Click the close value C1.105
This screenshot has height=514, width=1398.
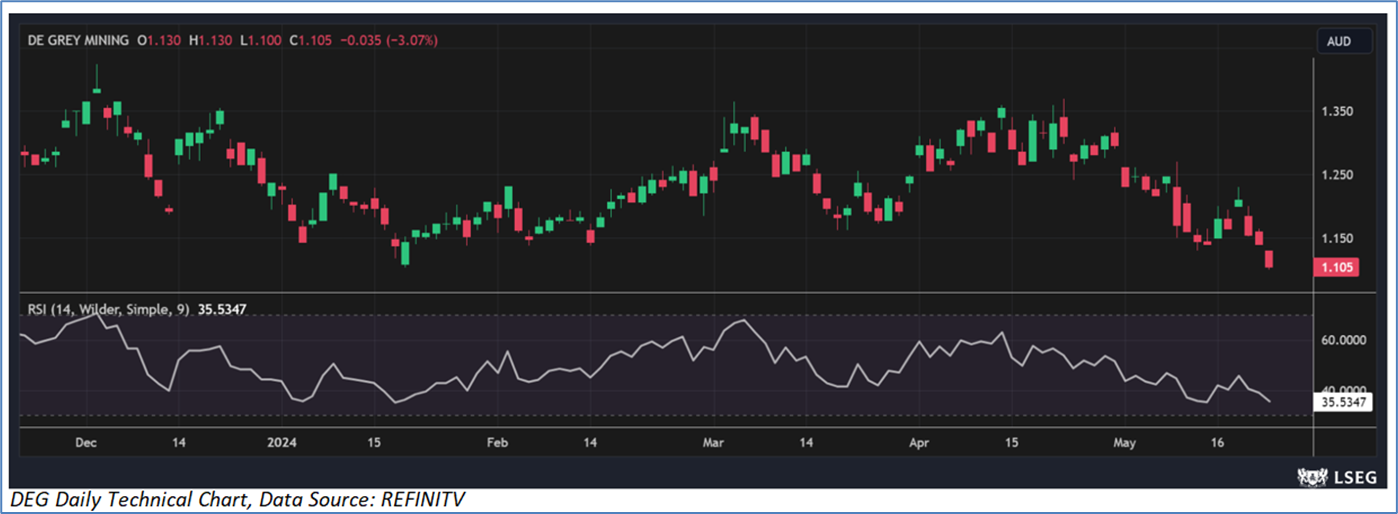click(x=311, y=40)
